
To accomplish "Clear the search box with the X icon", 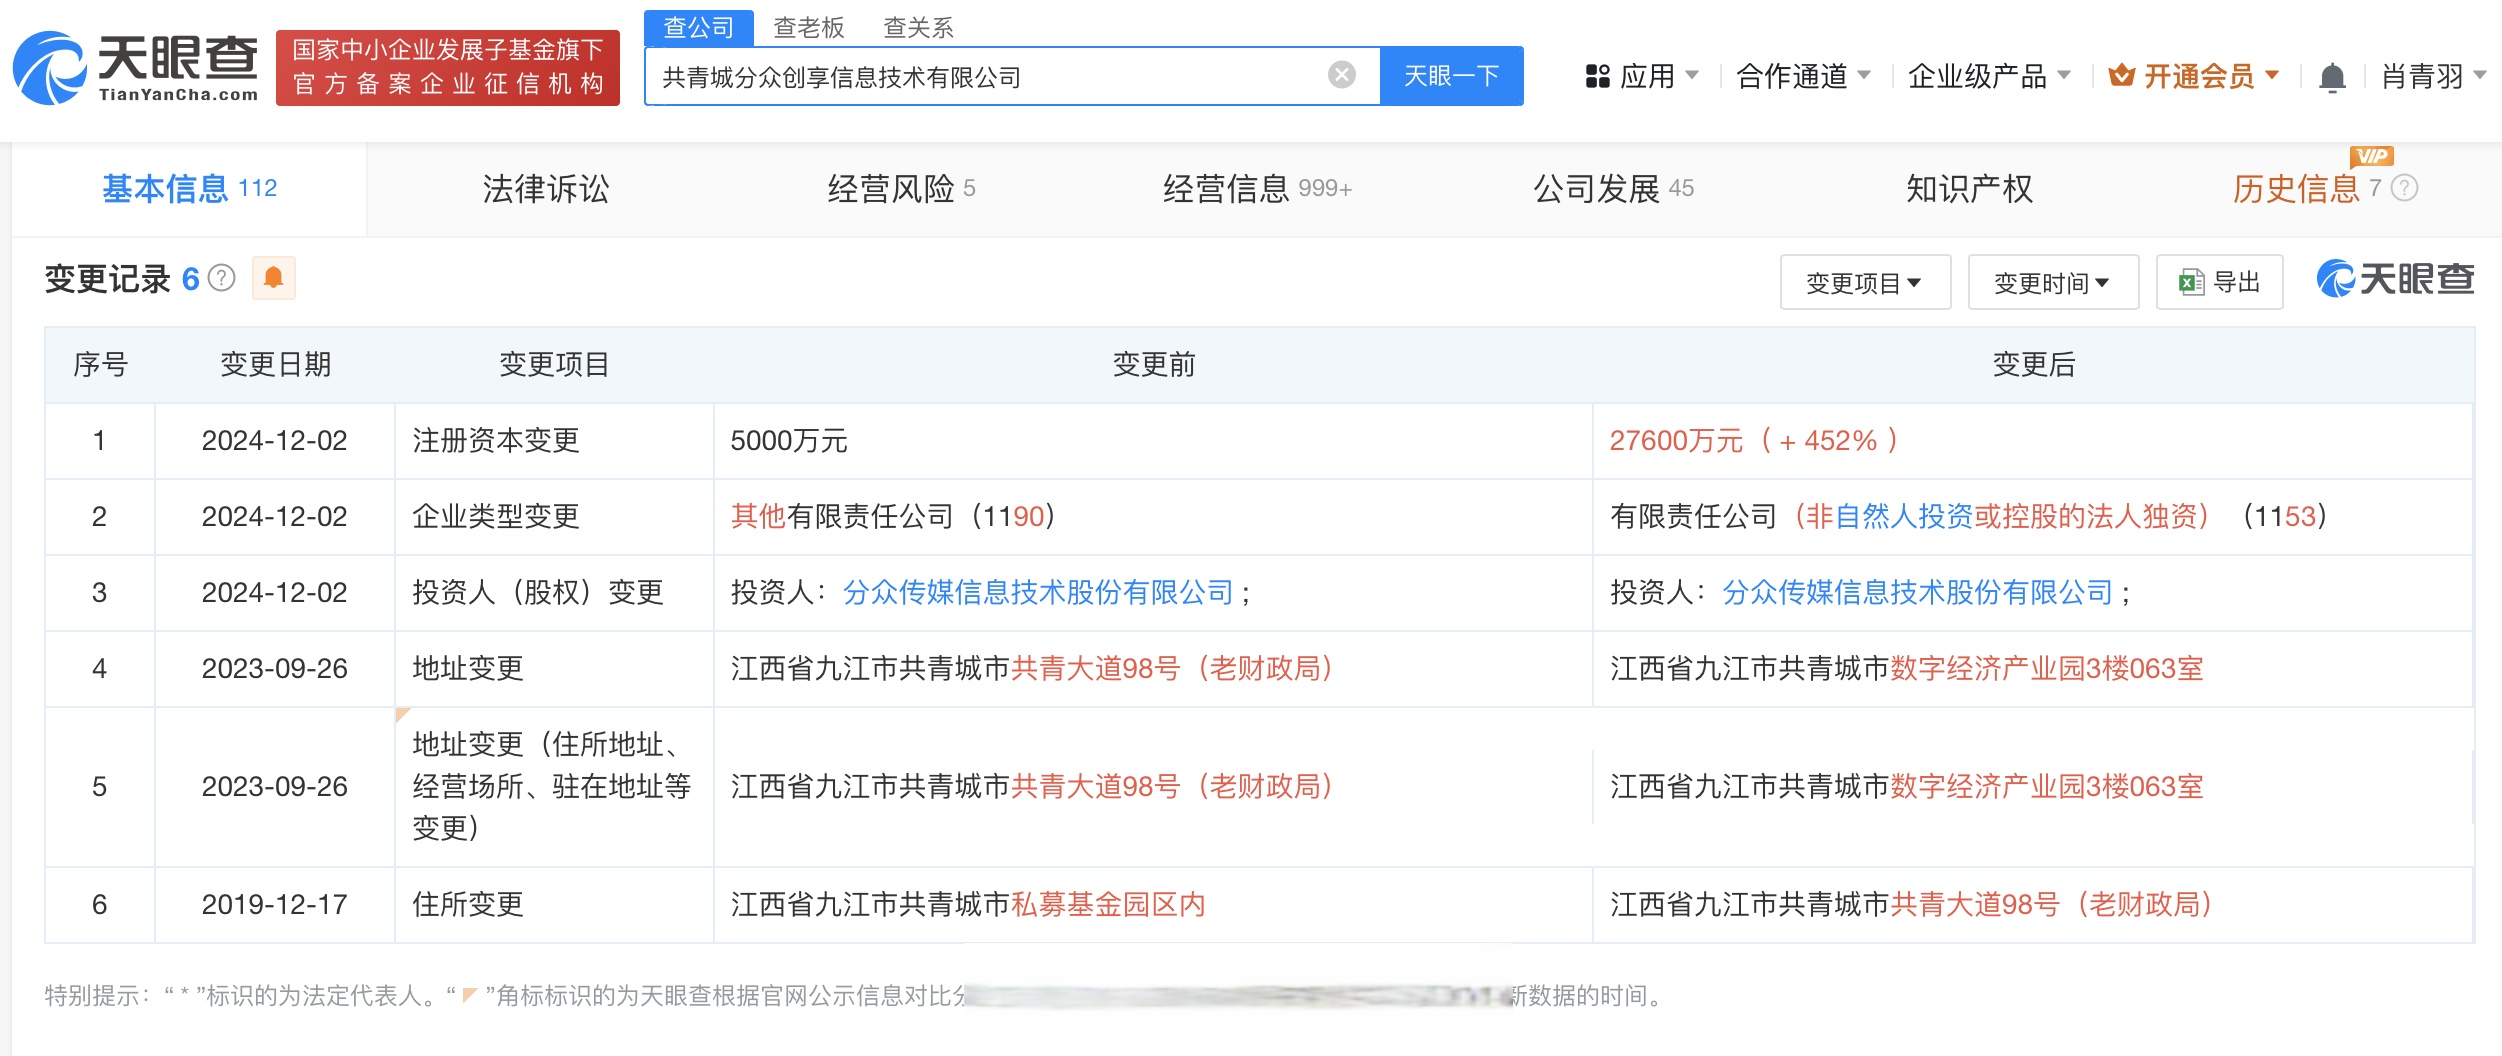I will (x=1341, y=75).
